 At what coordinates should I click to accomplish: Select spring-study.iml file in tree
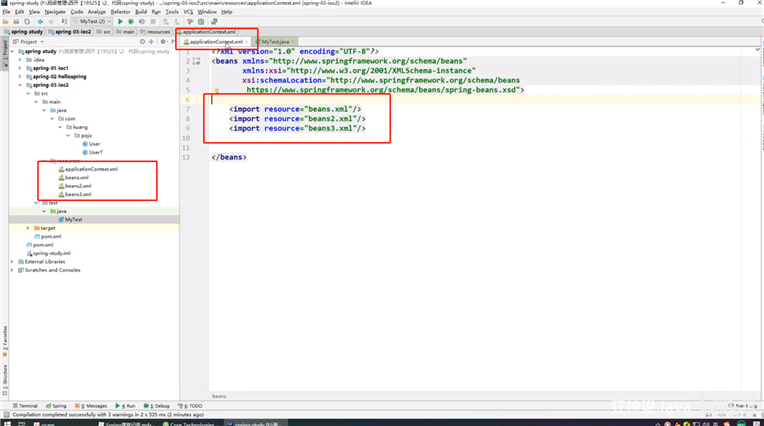(x=49, y=253)
